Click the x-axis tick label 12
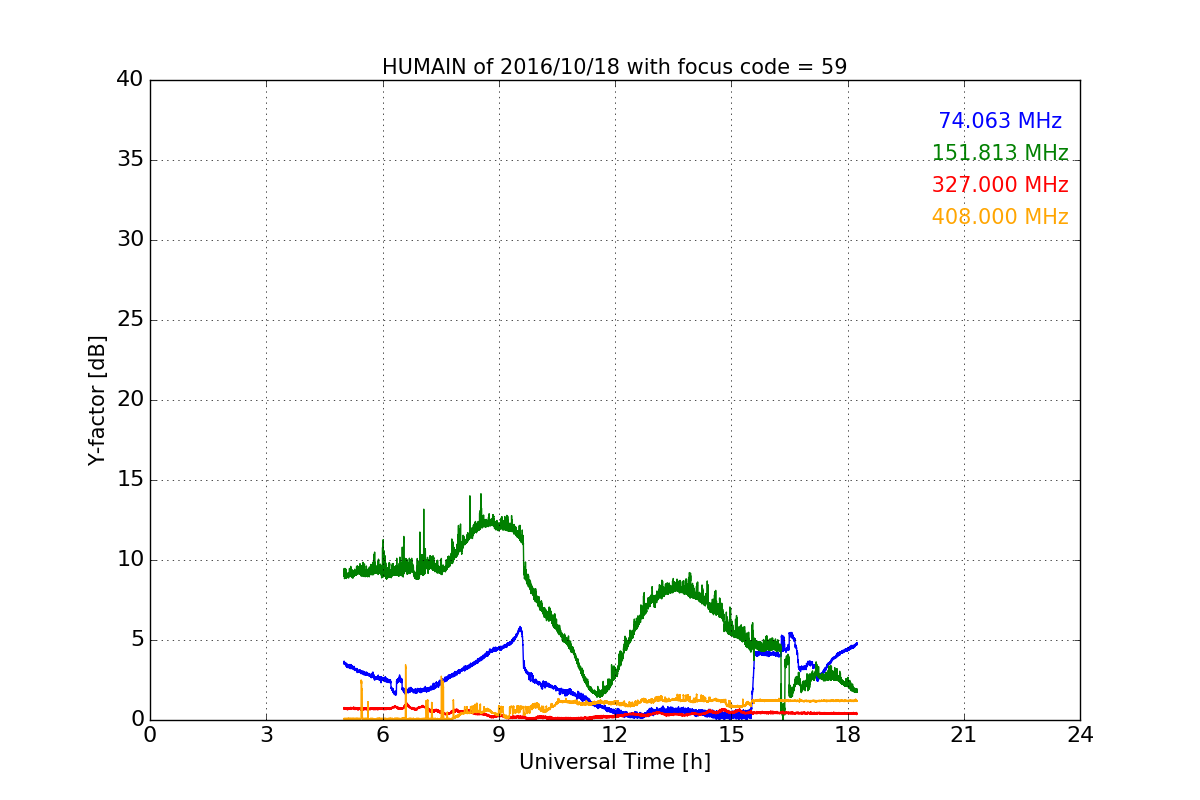1200x800 pixels. point(615,735)
